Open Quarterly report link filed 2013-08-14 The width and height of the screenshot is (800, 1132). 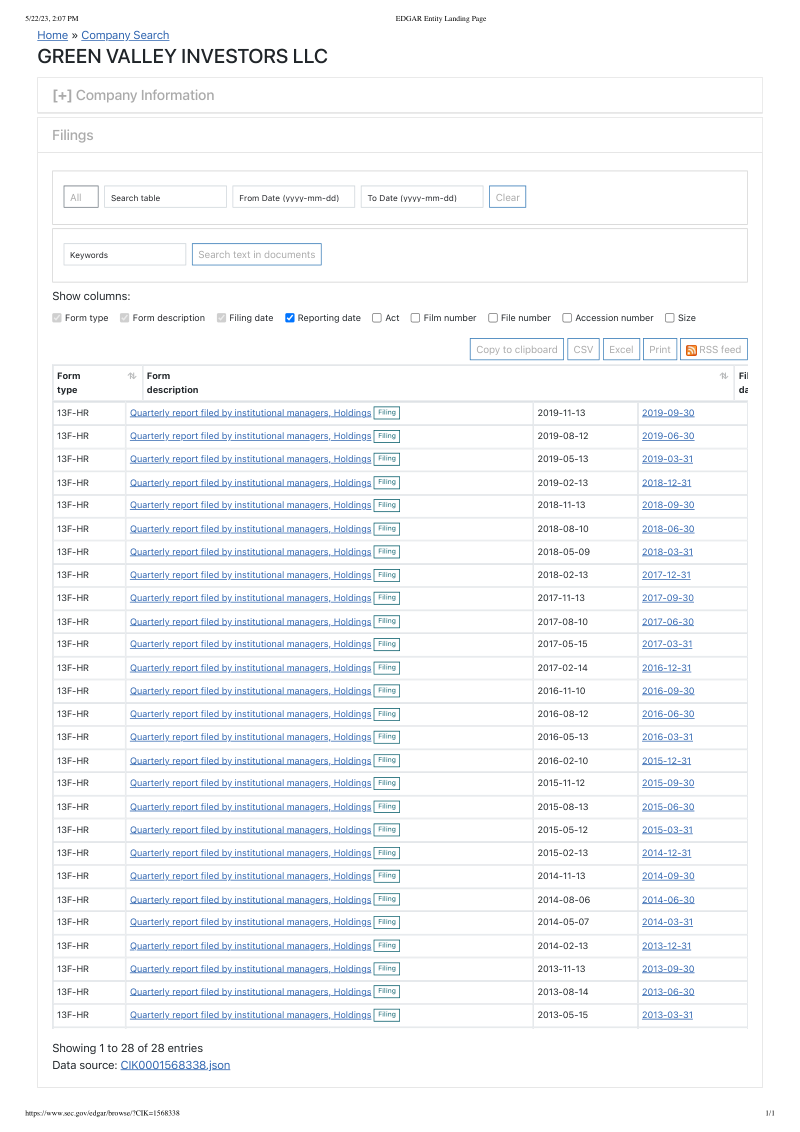pos(251,992)
